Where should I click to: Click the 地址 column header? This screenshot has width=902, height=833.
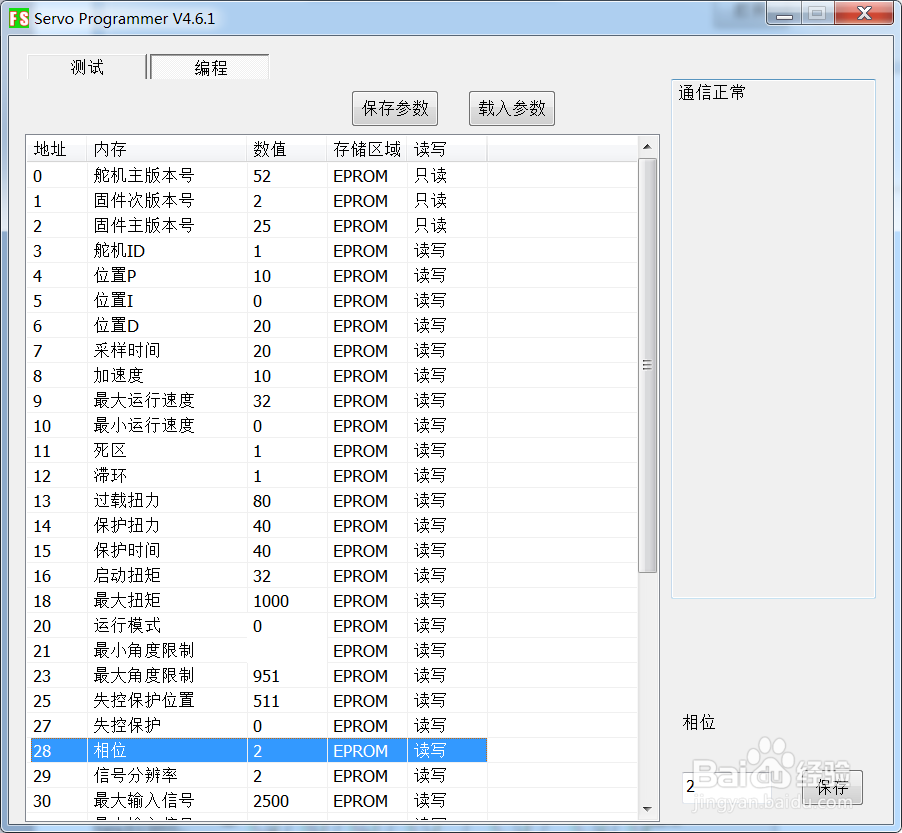tap(47, 148)
